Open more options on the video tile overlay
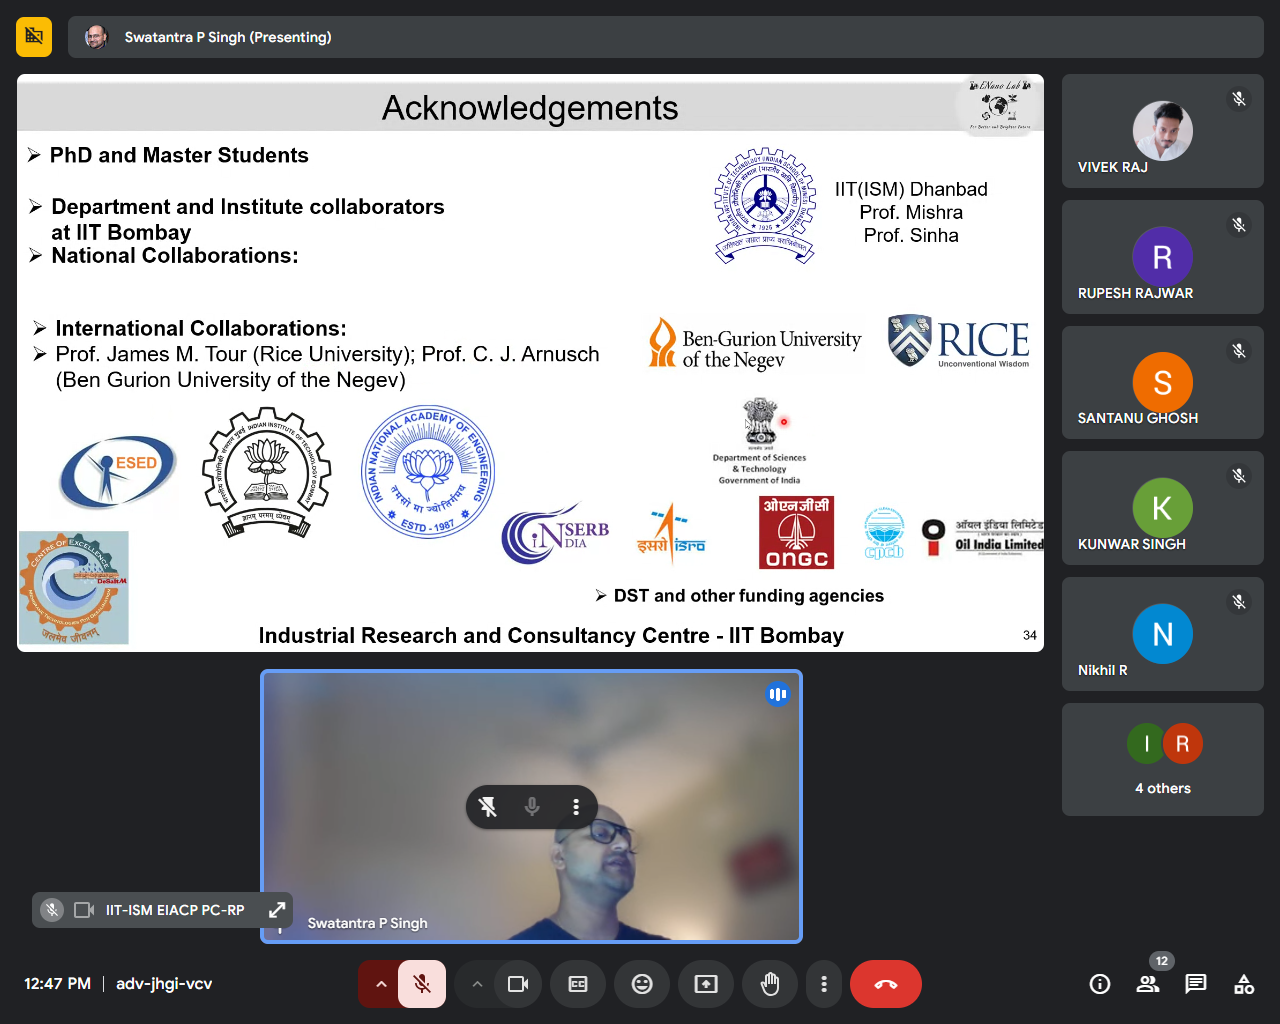This screenshot has width=1280, height=1024. point(576,806)
